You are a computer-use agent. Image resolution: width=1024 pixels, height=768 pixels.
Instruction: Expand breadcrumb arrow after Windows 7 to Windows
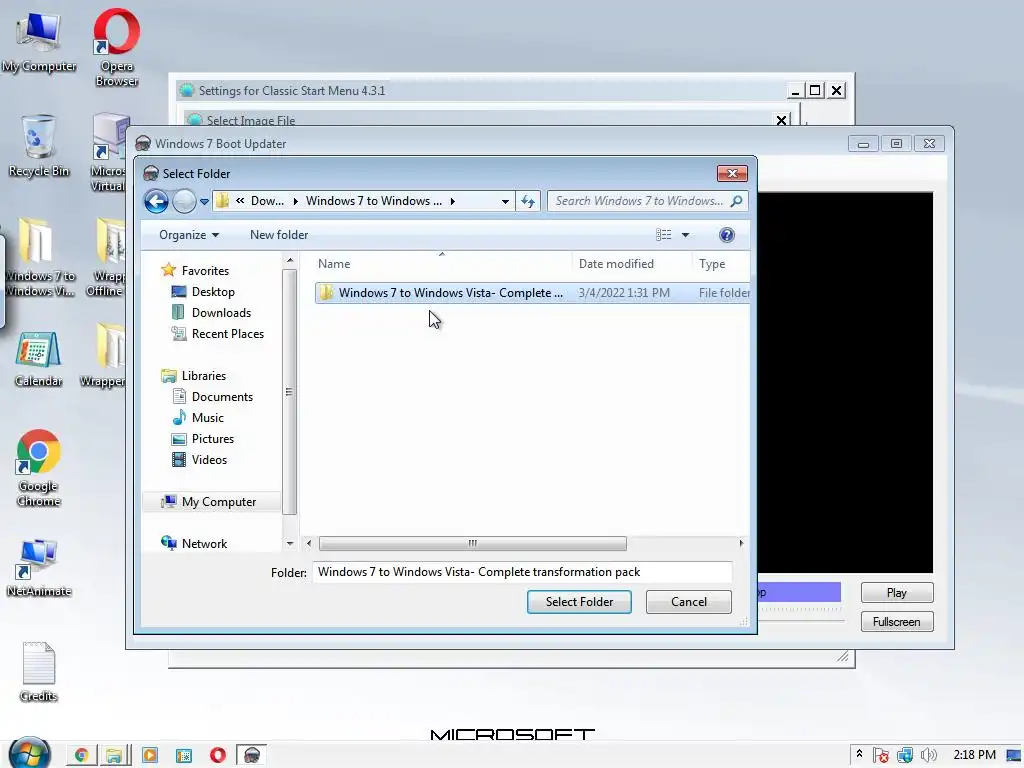point(453,201)
